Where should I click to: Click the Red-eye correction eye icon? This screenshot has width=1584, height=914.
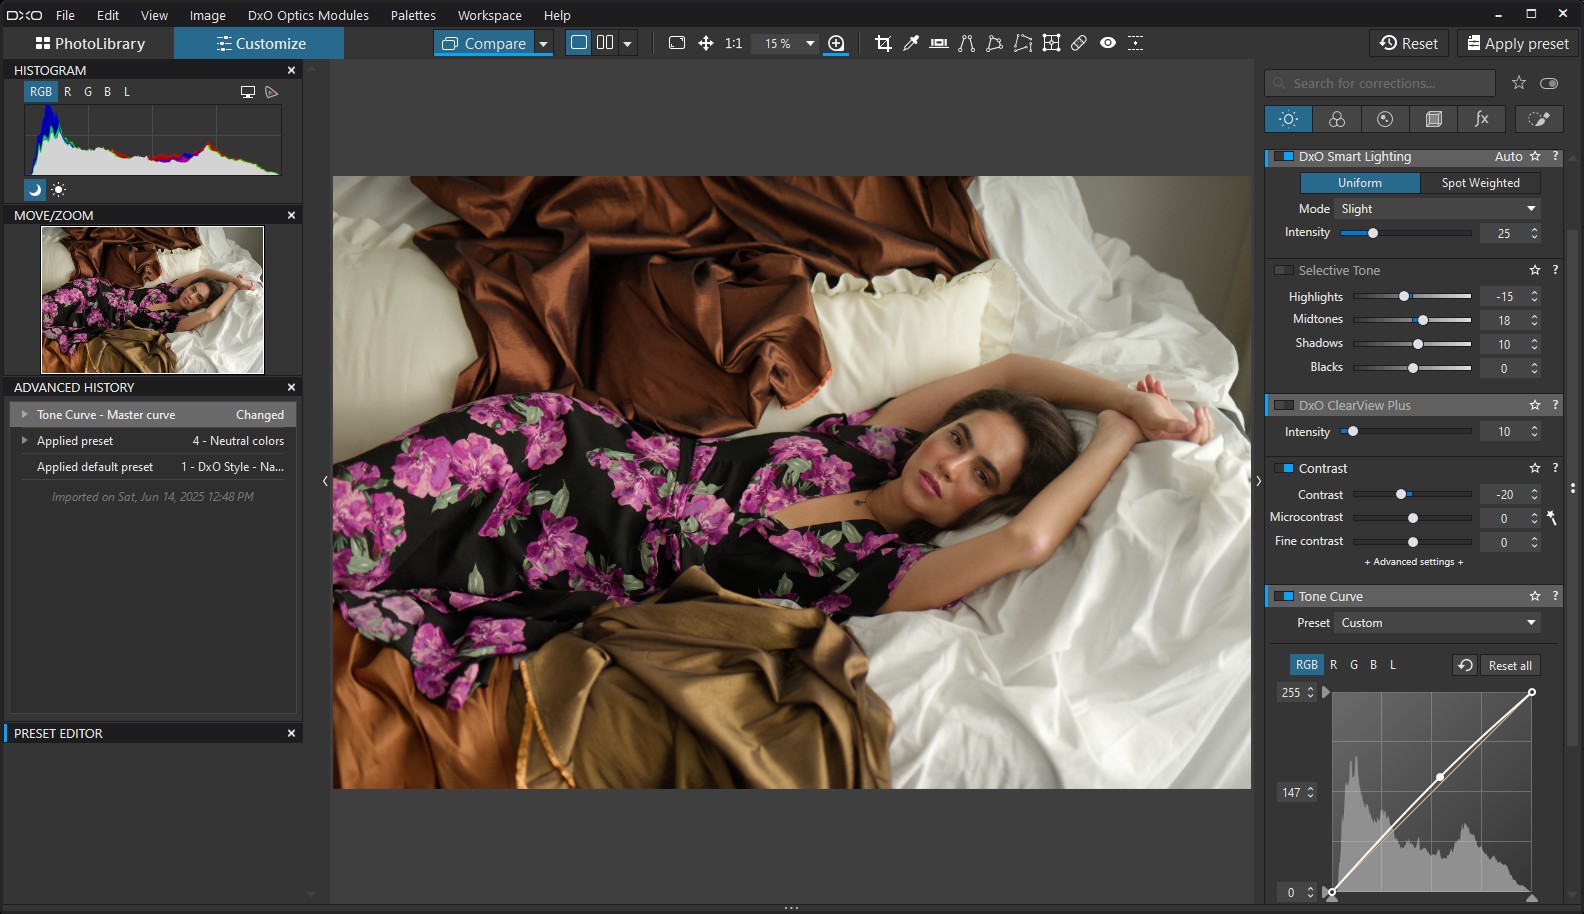[x=1108, y=43]
